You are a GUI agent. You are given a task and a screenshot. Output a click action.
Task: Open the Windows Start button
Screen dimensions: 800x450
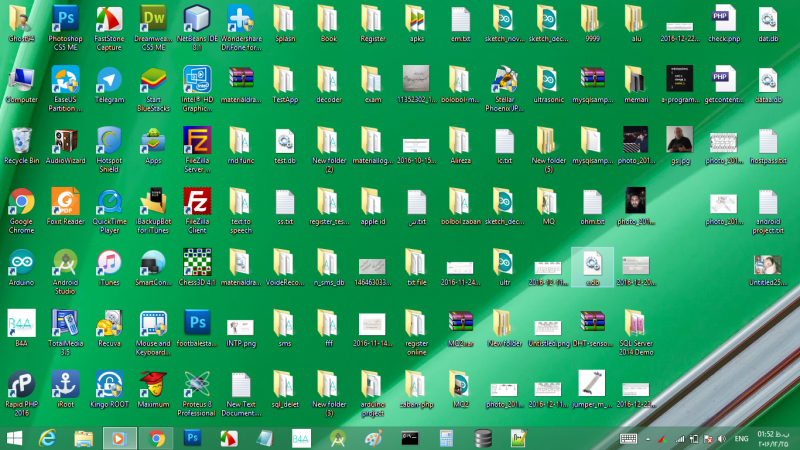[x=14, y=438]
